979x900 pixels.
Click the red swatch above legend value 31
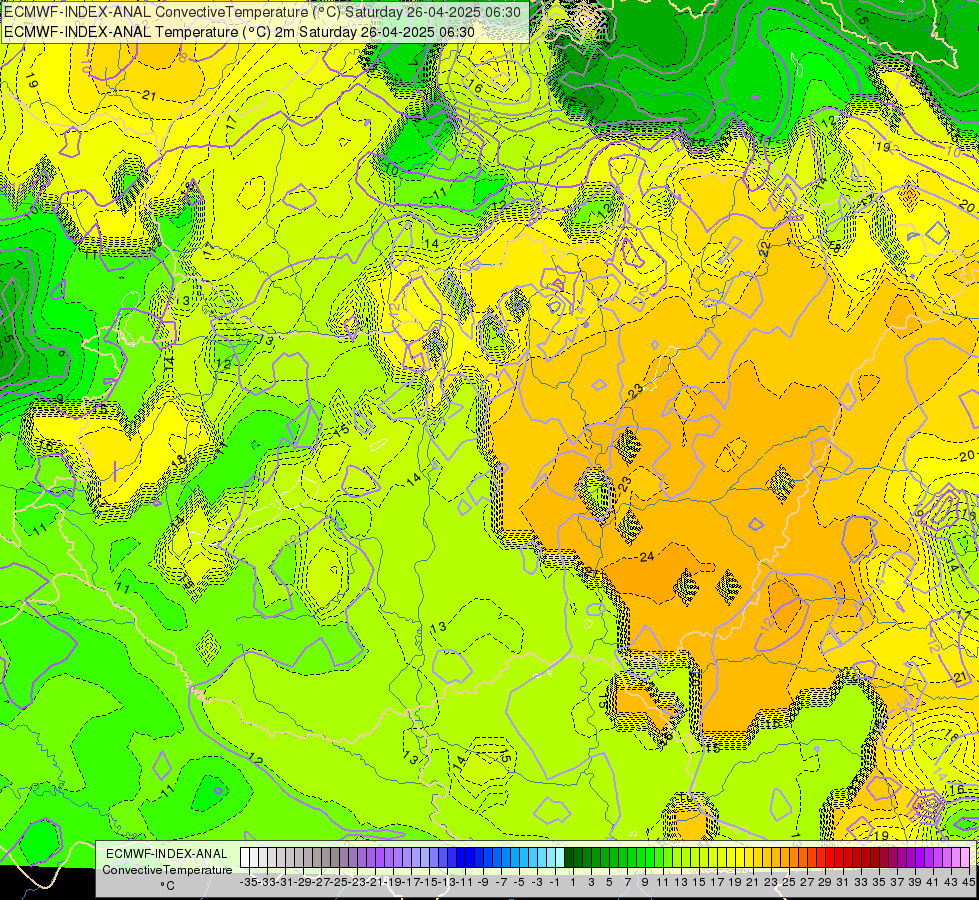click(x=839, y=857)
